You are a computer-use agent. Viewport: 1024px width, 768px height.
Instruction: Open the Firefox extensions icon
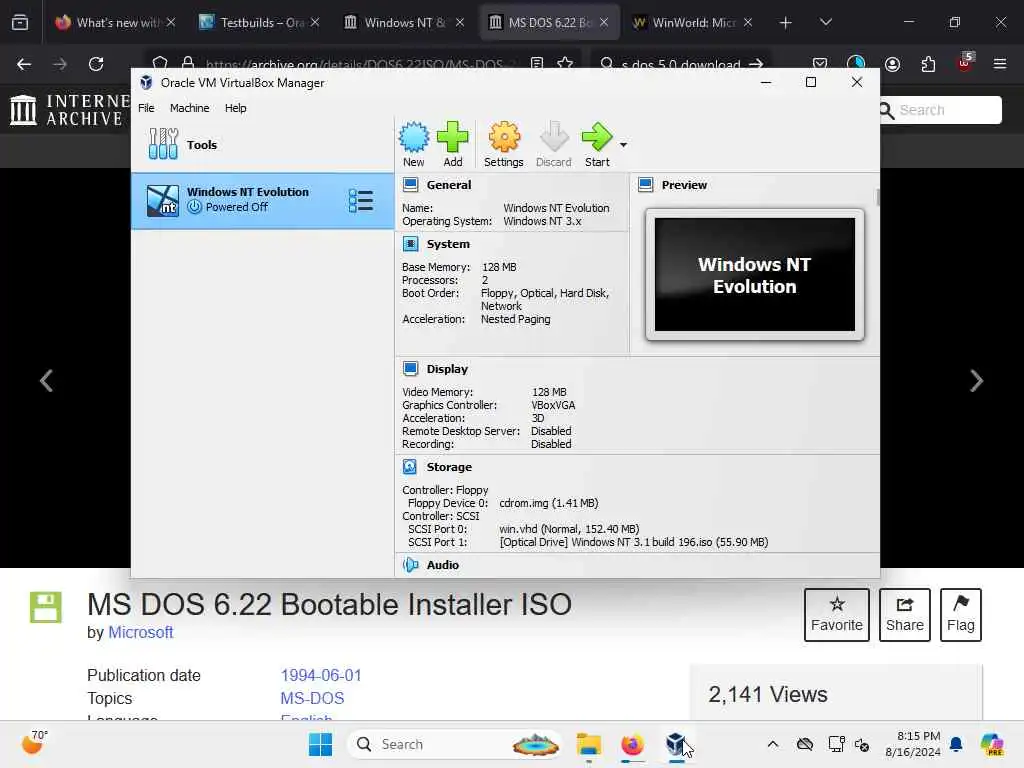928,64
